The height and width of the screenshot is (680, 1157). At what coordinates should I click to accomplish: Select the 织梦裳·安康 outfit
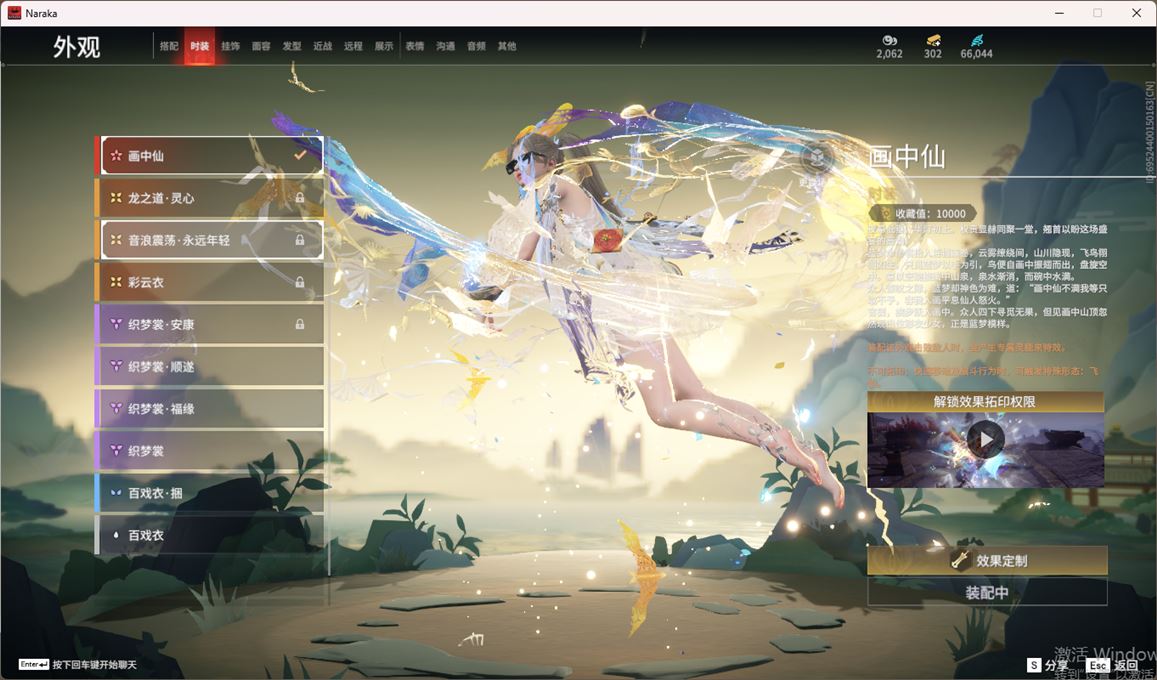pos(210,324)
